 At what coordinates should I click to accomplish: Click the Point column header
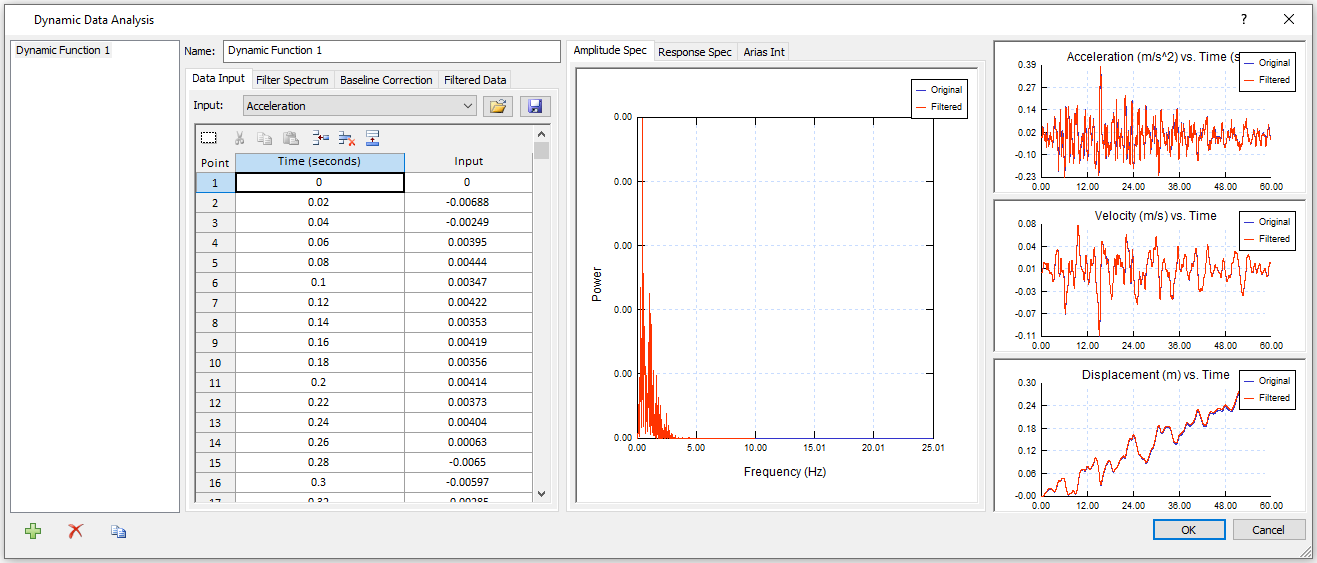click(215, 162)
